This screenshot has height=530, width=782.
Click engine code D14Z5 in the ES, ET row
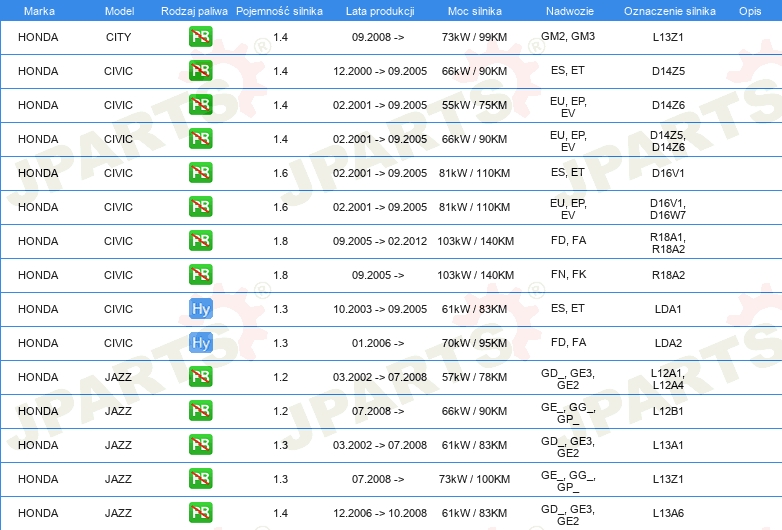click(668, 71)
